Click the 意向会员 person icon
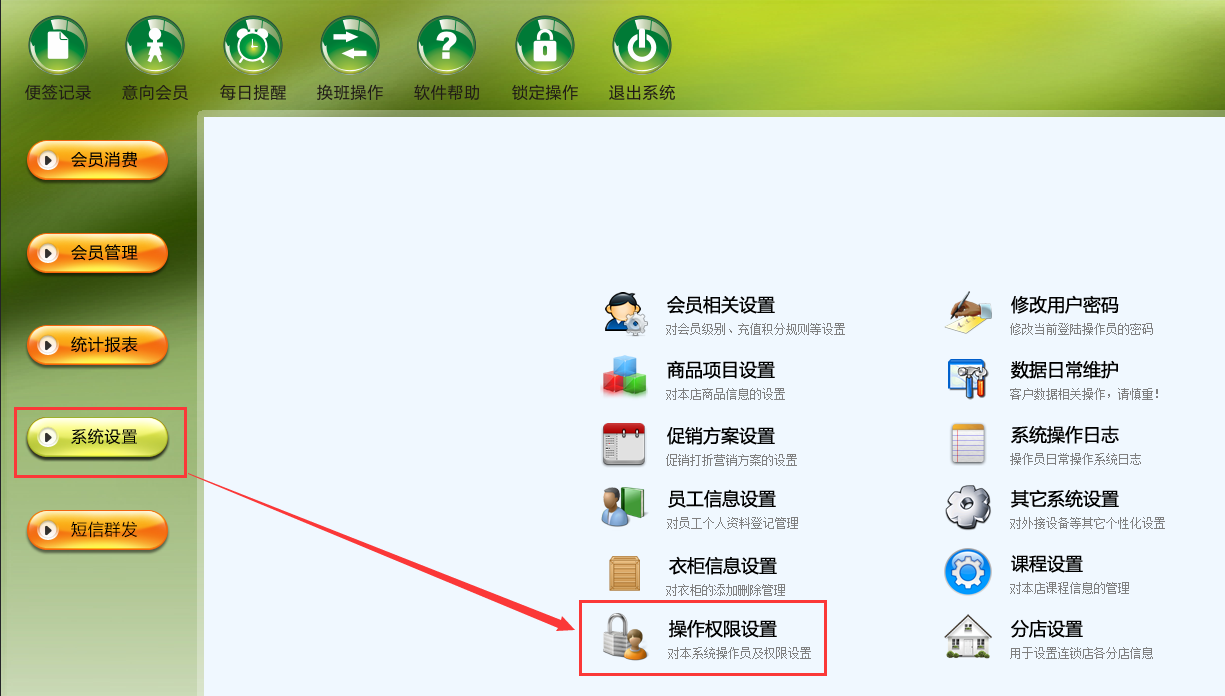1225x696 pixels. [x=155, y=45]
